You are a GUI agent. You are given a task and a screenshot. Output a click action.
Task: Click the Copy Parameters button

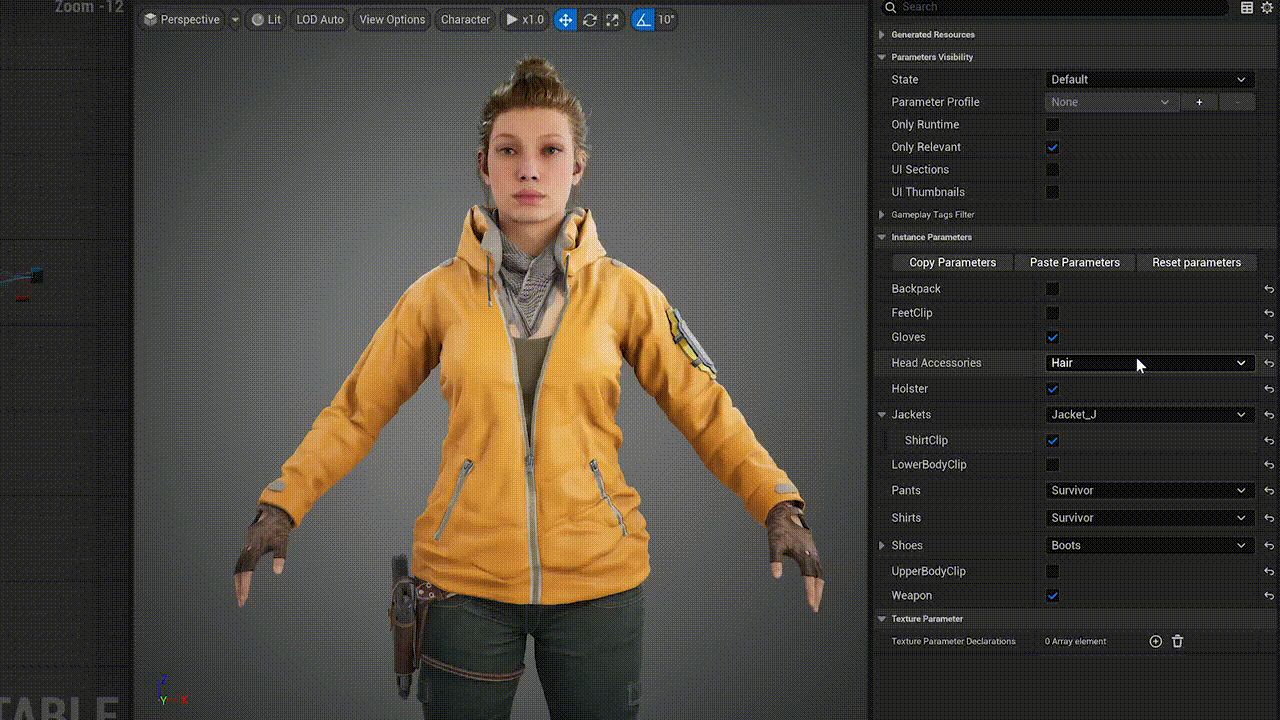tap(952, 262)
